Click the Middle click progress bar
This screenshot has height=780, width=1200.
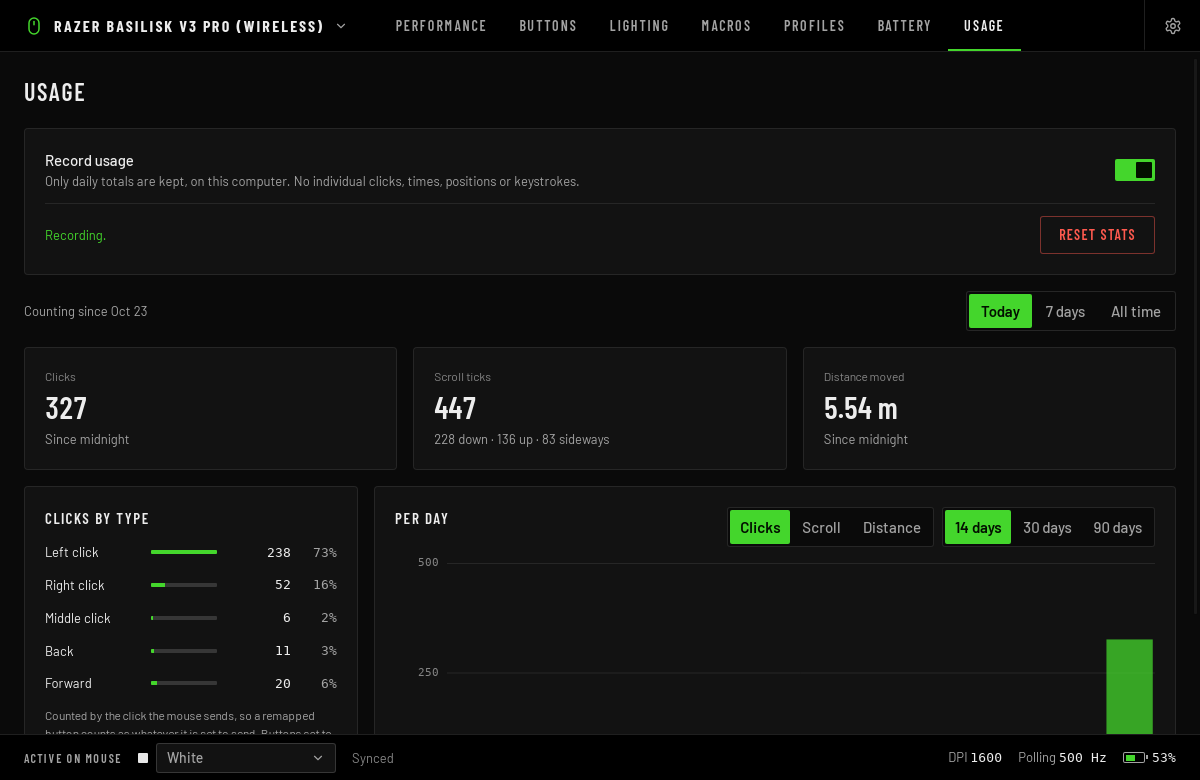coord(184,618)
